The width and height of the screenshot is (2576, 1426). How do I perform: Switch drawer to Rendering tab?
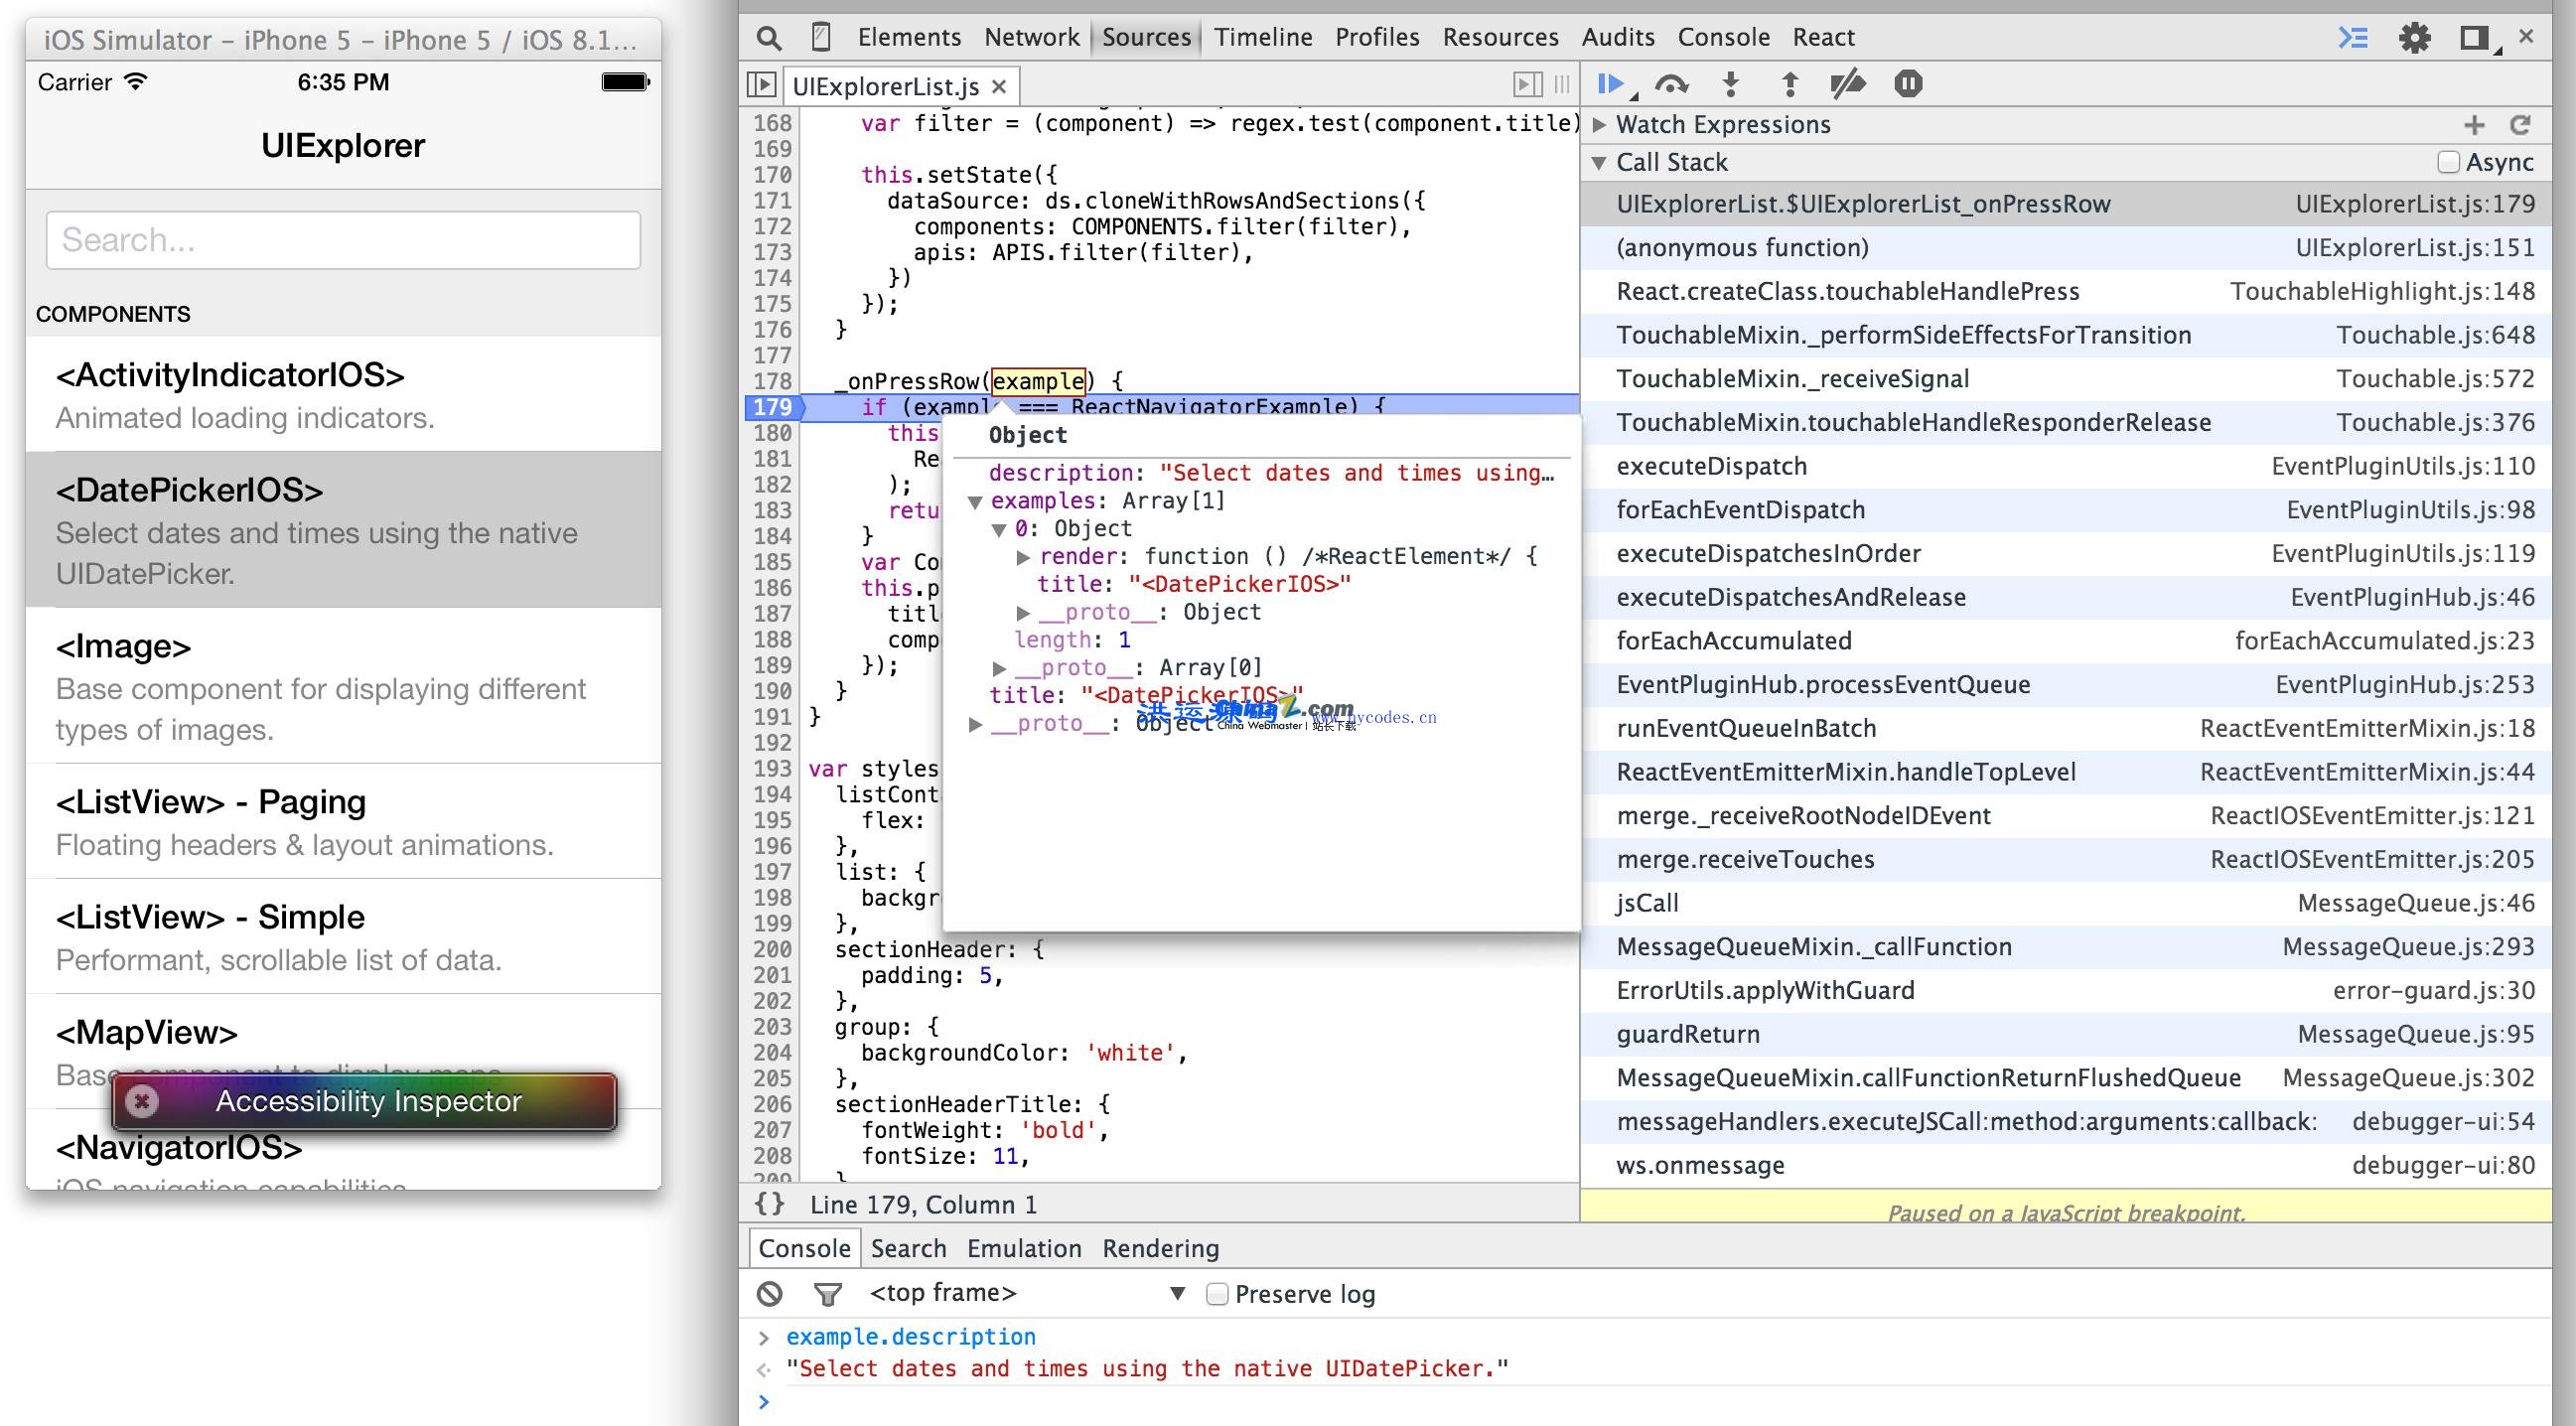(x=1160, y=1249)
